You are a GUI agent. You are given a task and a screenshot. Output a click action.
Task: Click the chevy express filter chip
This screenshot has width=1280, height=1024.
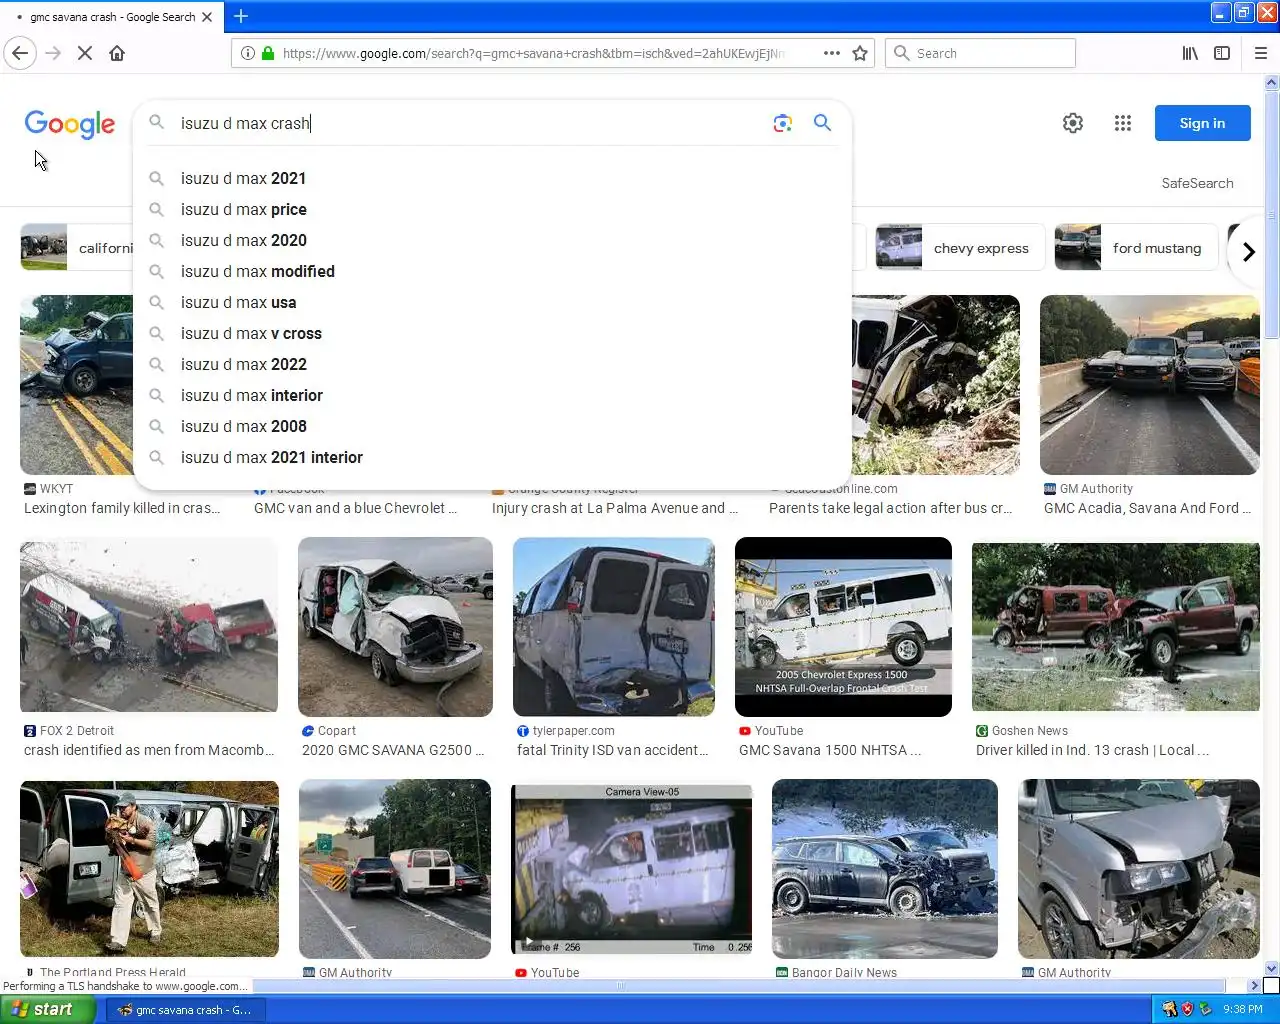[x=960, y=248]
